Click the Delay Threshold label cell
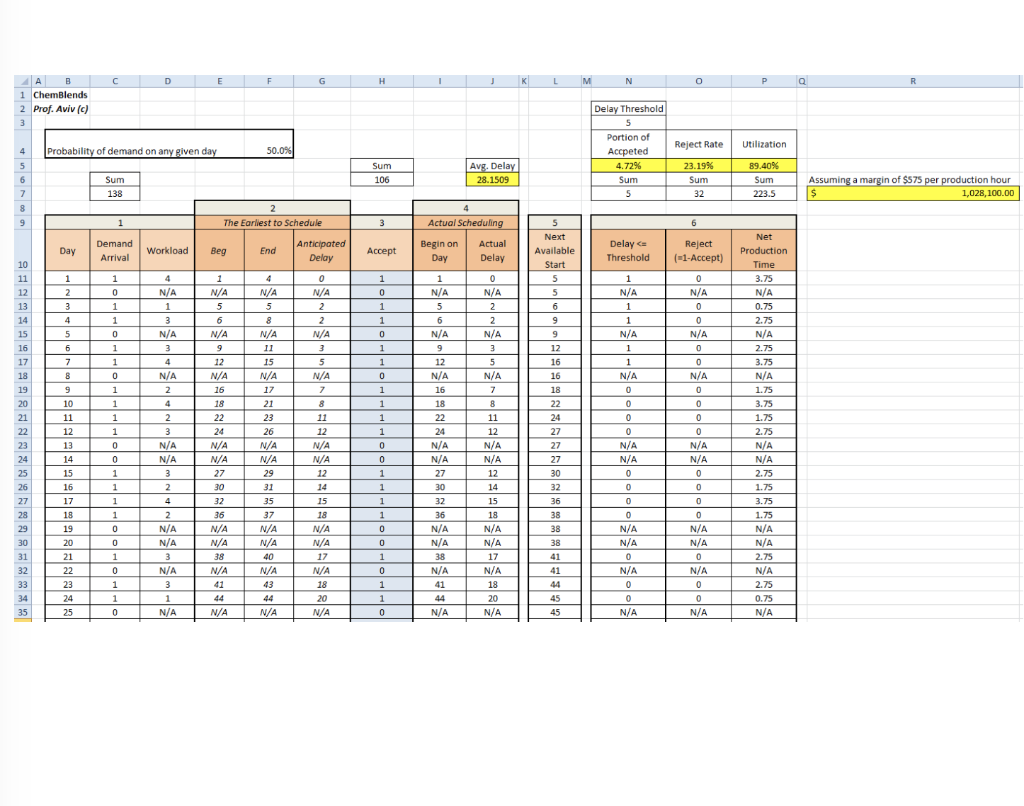1024x806 pixels. tap(627, 108)
